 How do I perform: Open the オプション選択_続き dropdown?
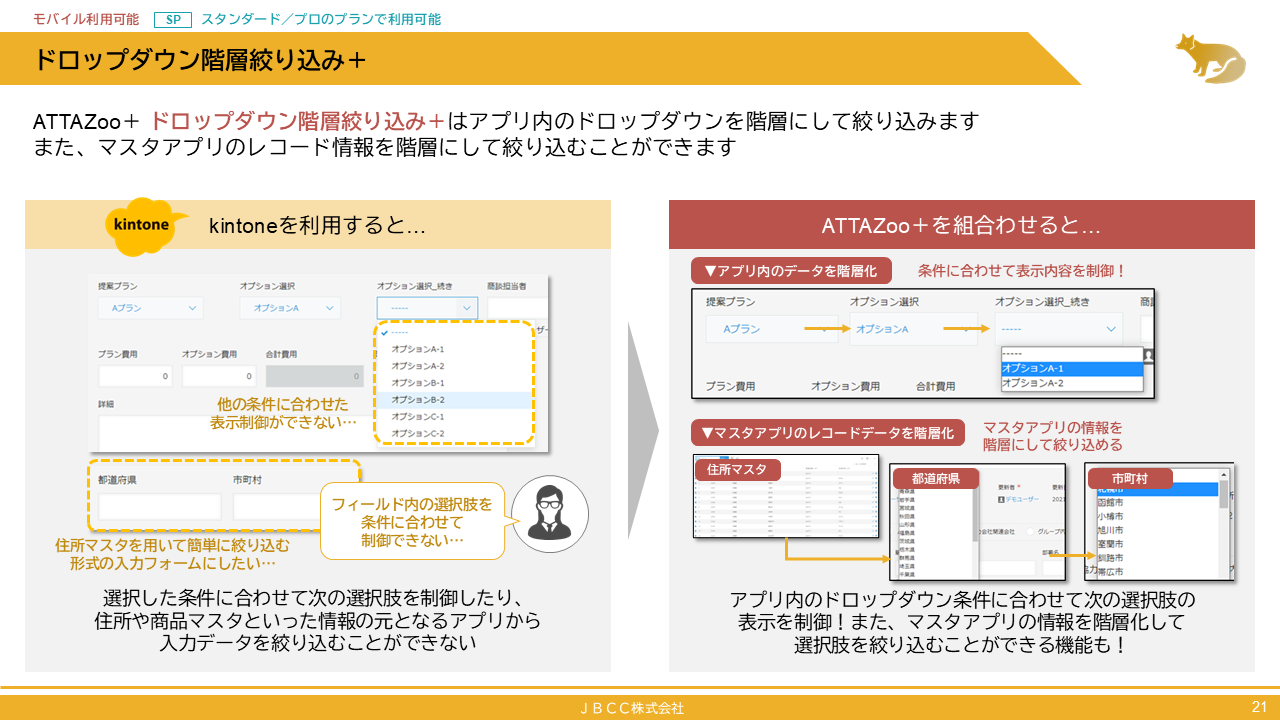click(428, 307)
